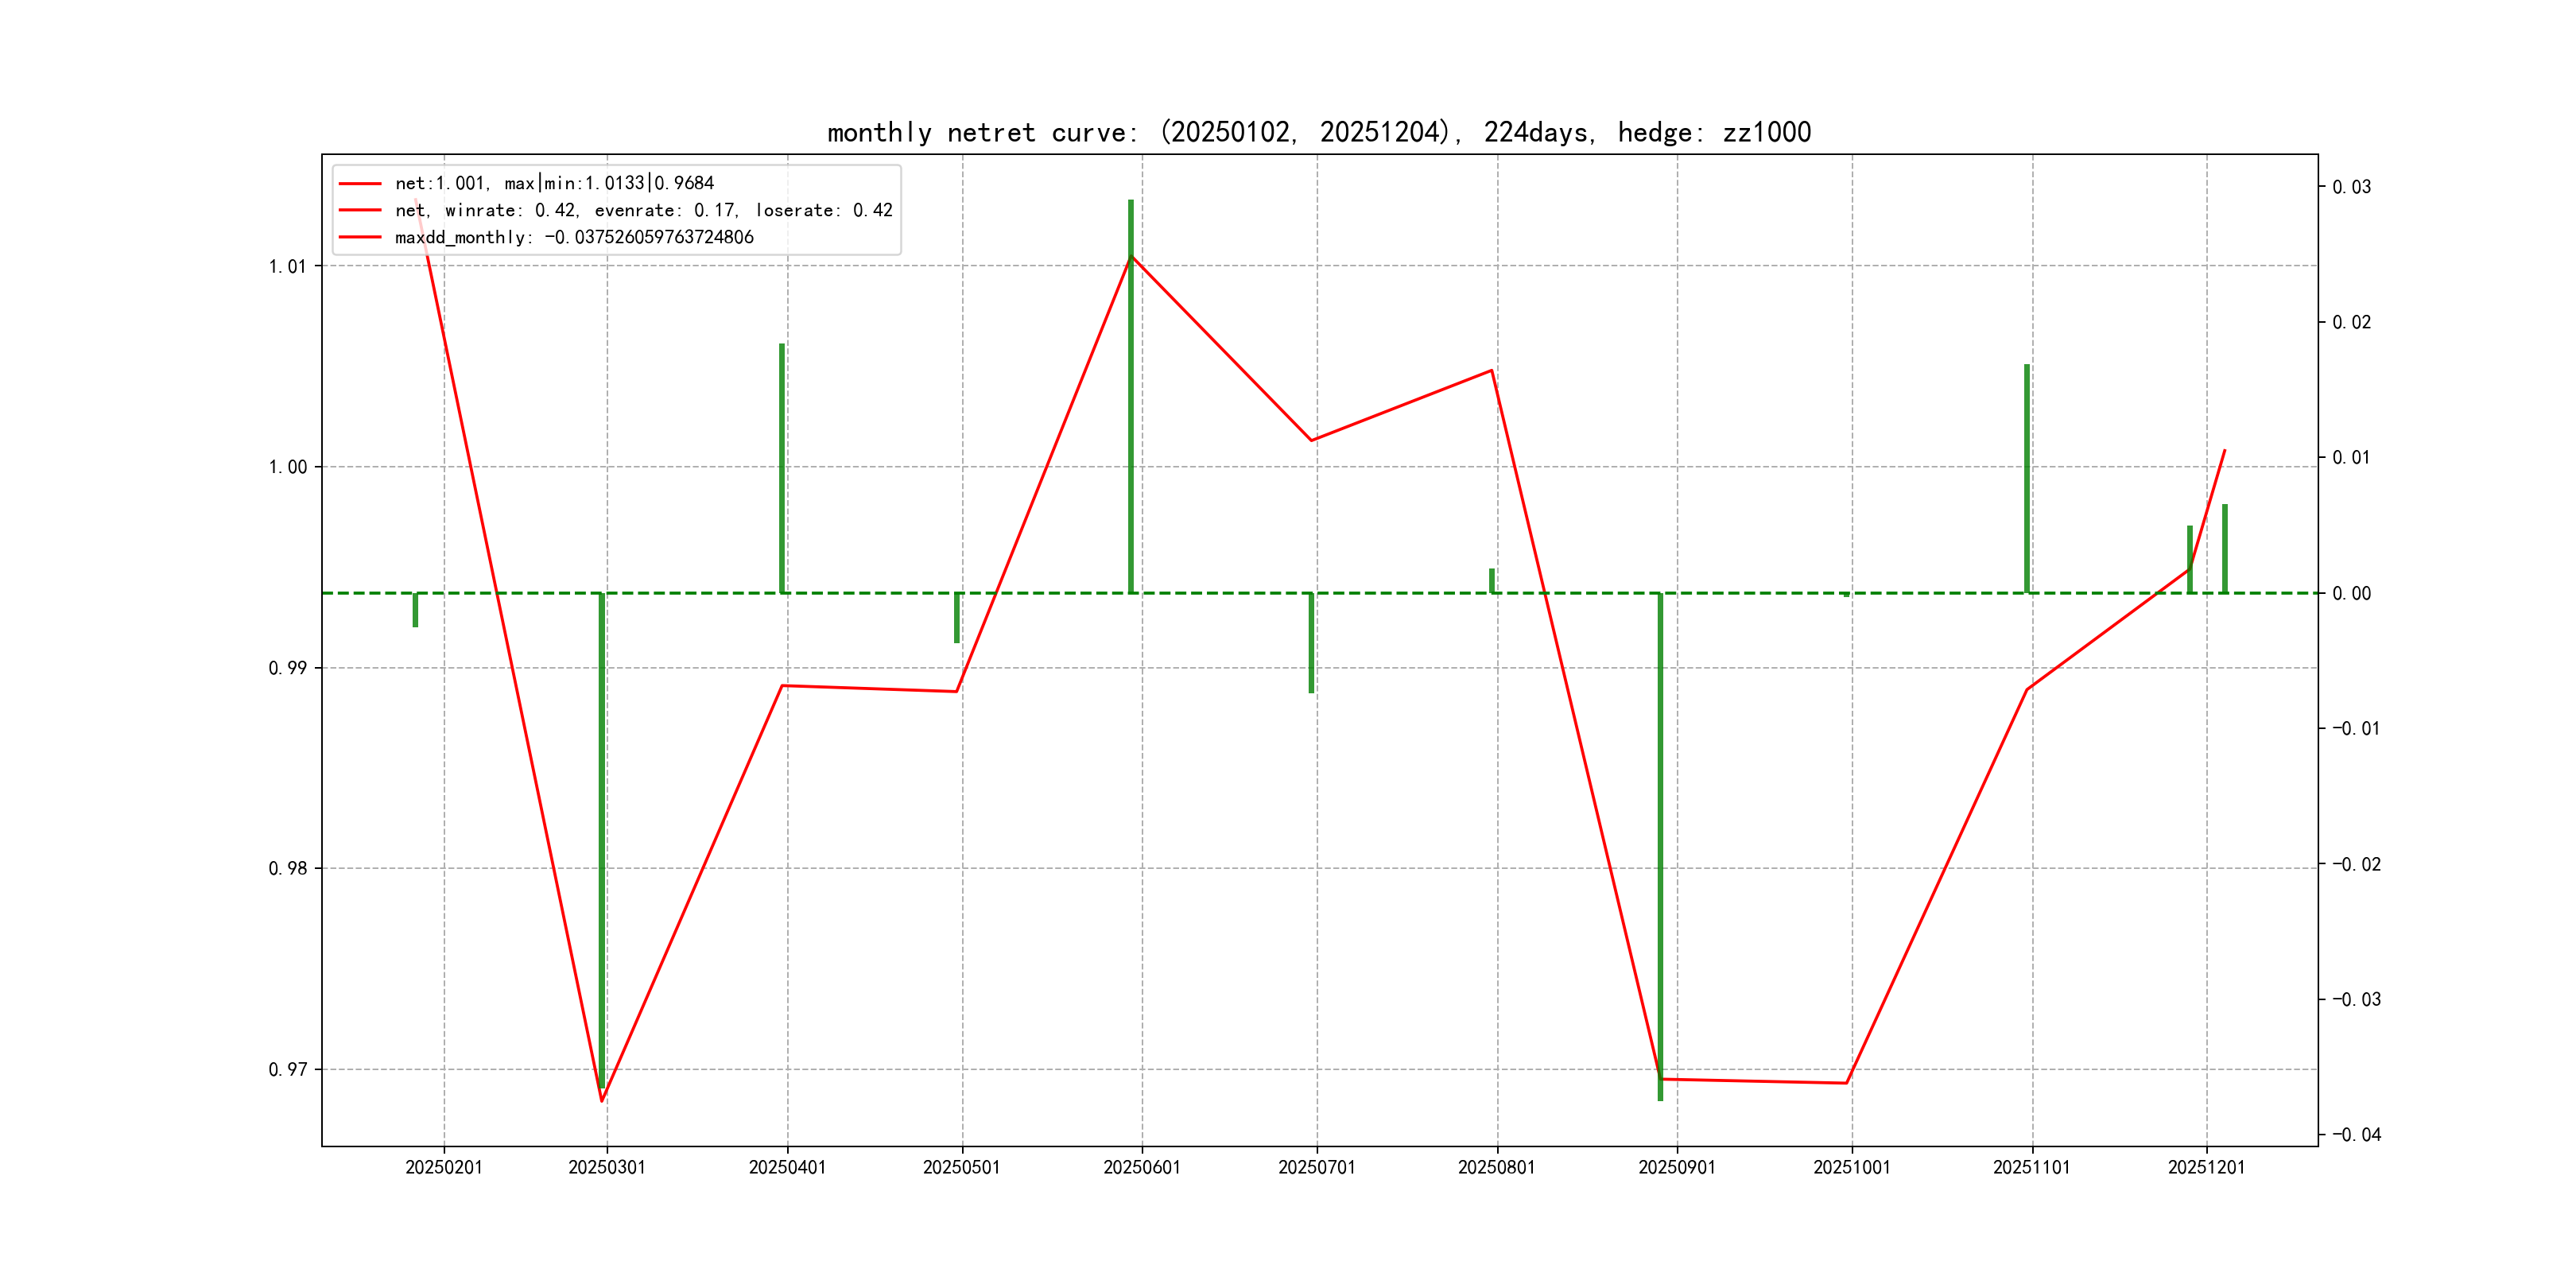The height and width of the screenshot is (1288, 2576).
Task: Click the 0.00 right axis tick label
Action: pyautogui.click(x=2351, y=594)
